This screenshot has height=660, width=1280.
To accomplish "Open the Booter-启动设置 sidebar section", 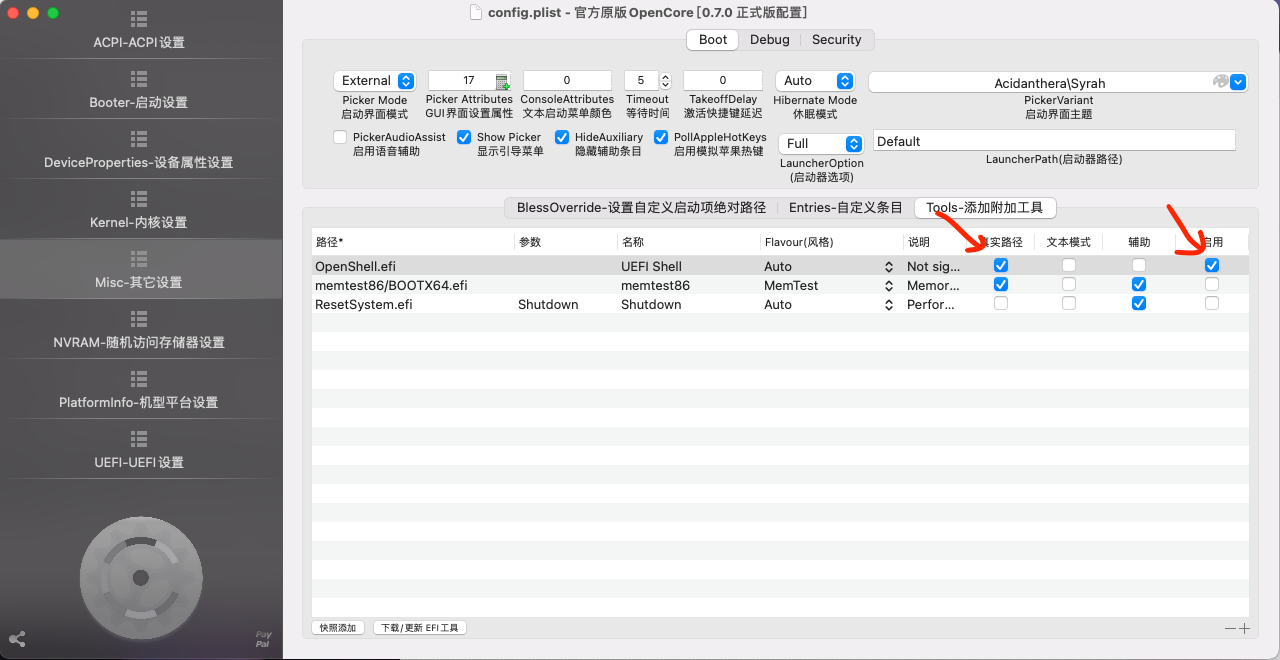I will (139, 90).
